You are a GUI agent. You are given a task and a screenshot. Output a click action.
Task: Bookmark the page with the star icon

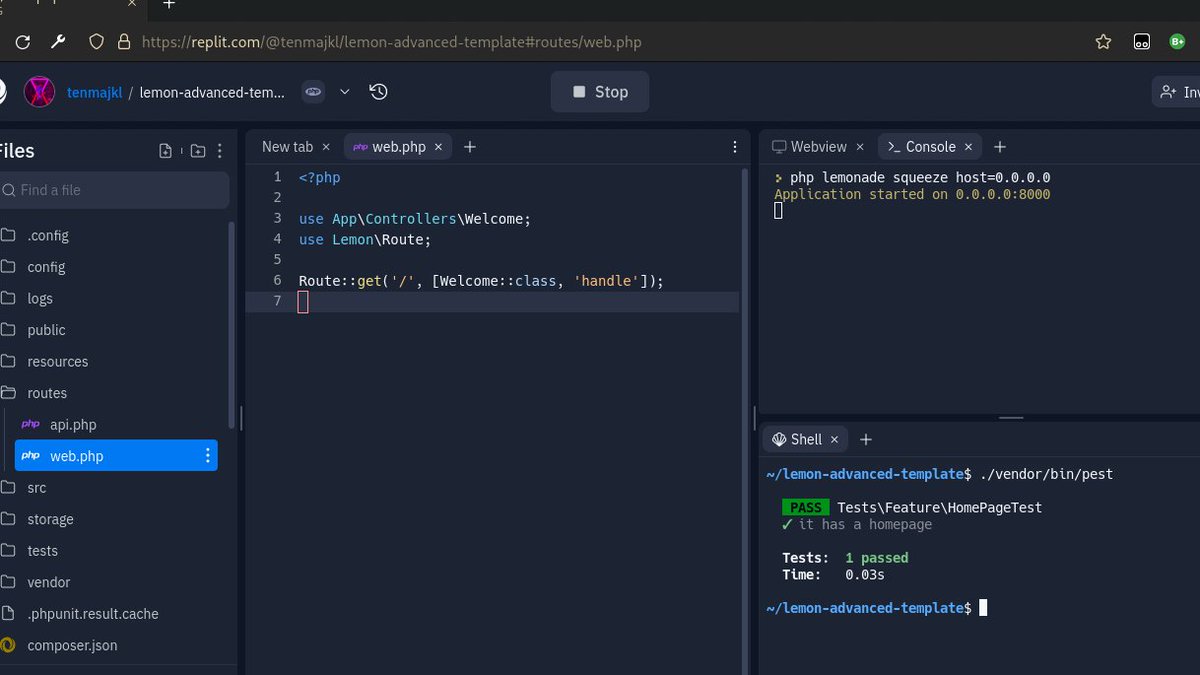pyautogui.click(x=1103, y=42)
